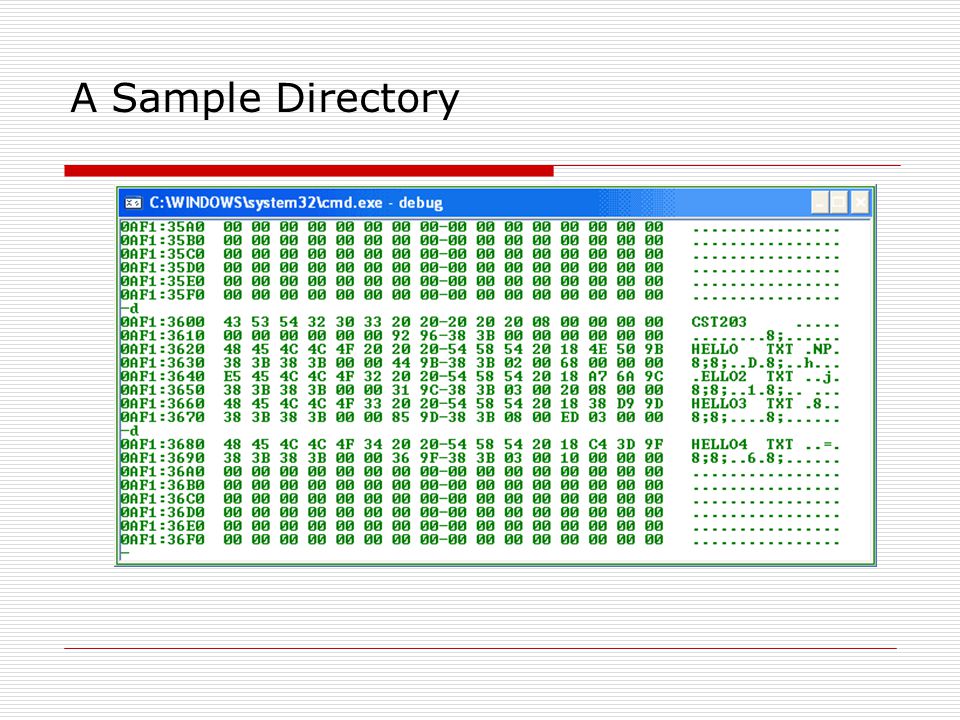960x720 pixels.
Task: Select address 0AF1:3620 in the dump
Action: pyautogui.click(x=162, y=349)
